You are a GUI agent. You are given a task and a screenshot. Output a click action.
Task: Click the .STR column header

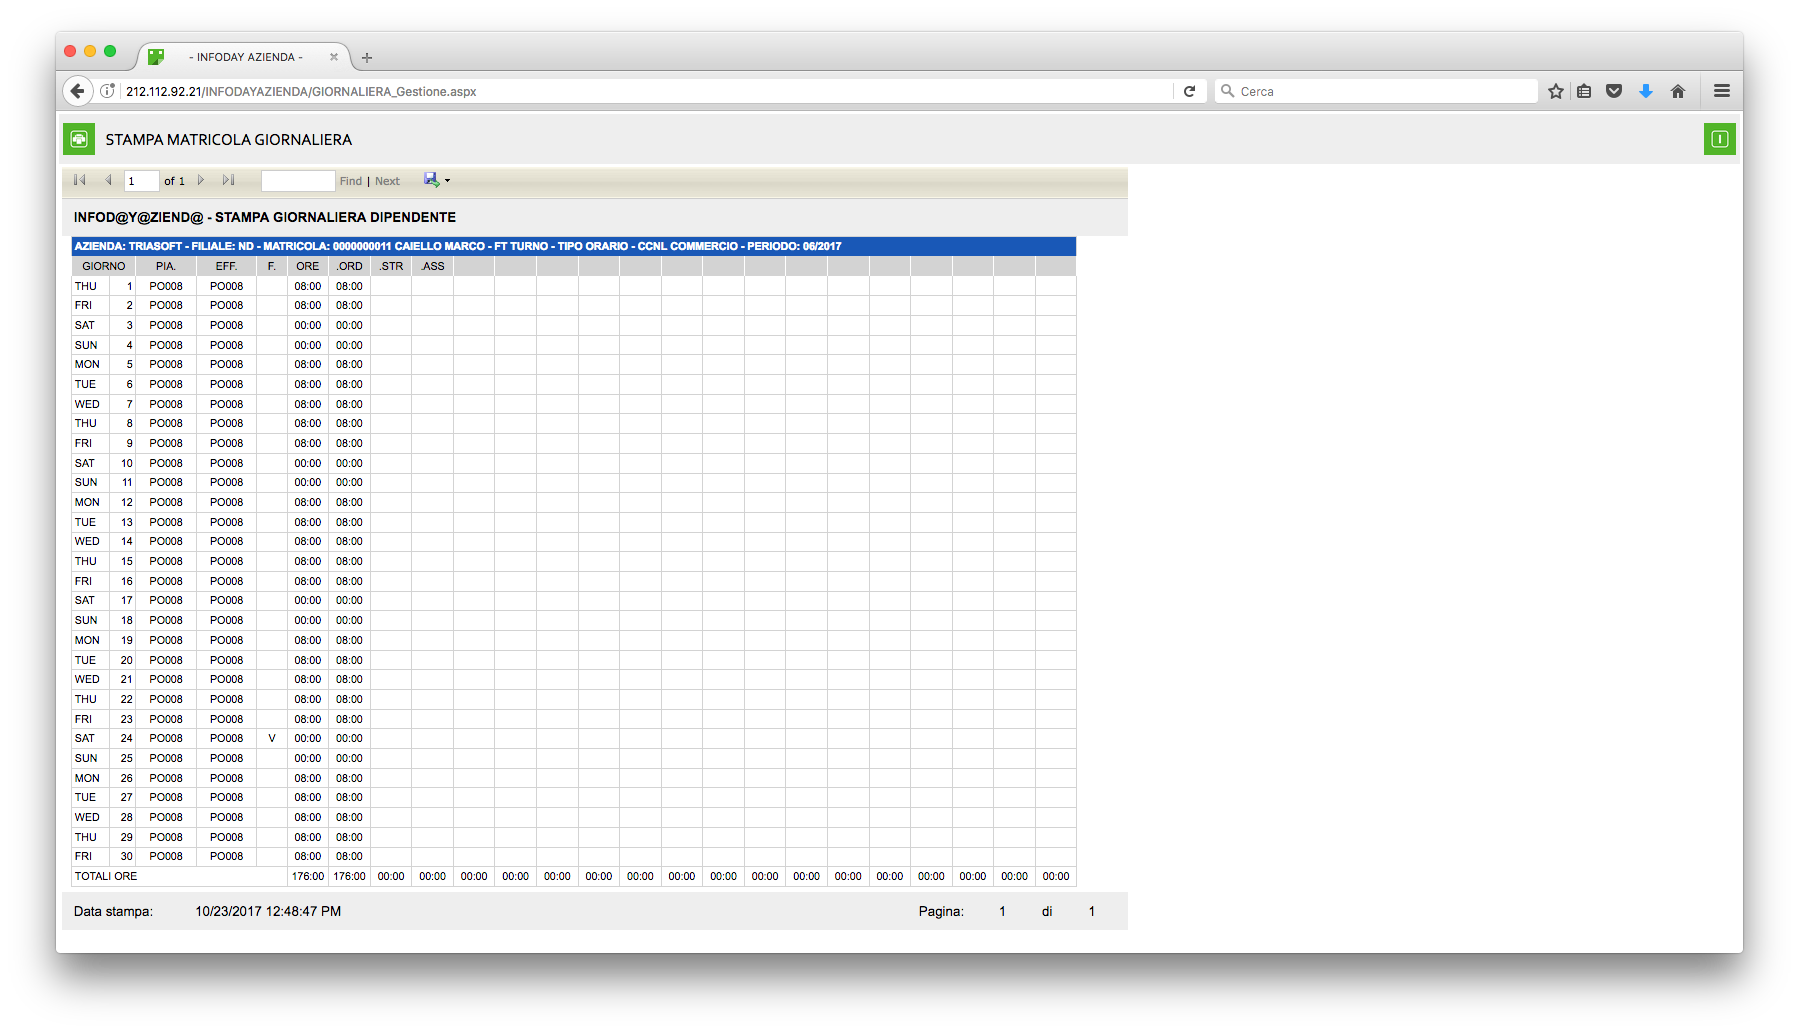coord(391,266)
